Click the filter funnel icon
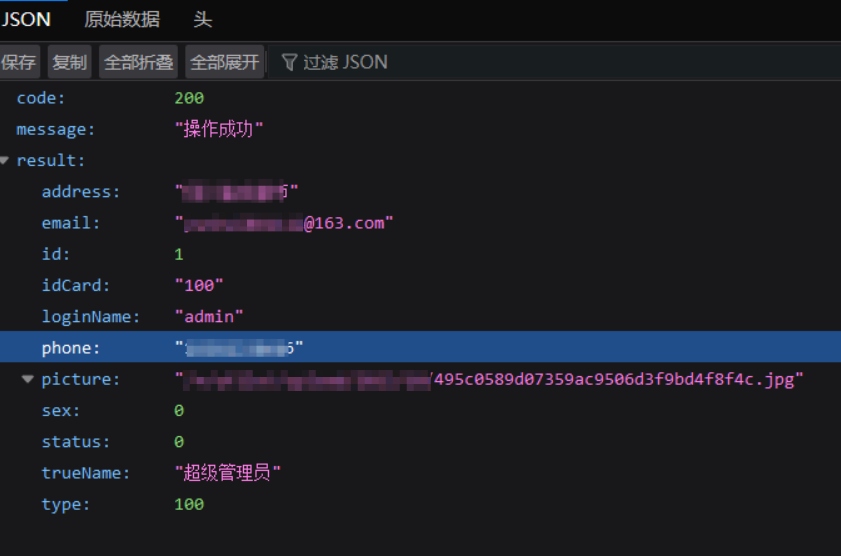The width and height of the screenshot is (841, 556). 289,62
